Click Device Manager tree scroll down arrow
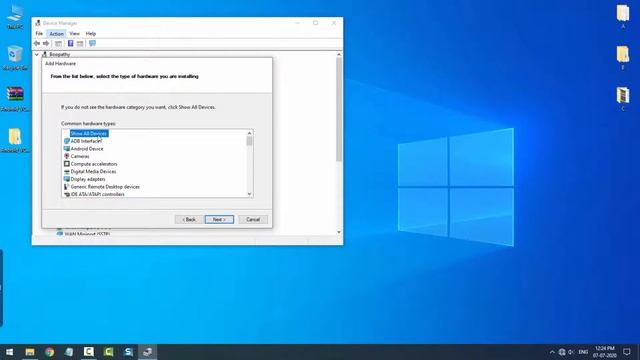 click(x=339, y=232)
